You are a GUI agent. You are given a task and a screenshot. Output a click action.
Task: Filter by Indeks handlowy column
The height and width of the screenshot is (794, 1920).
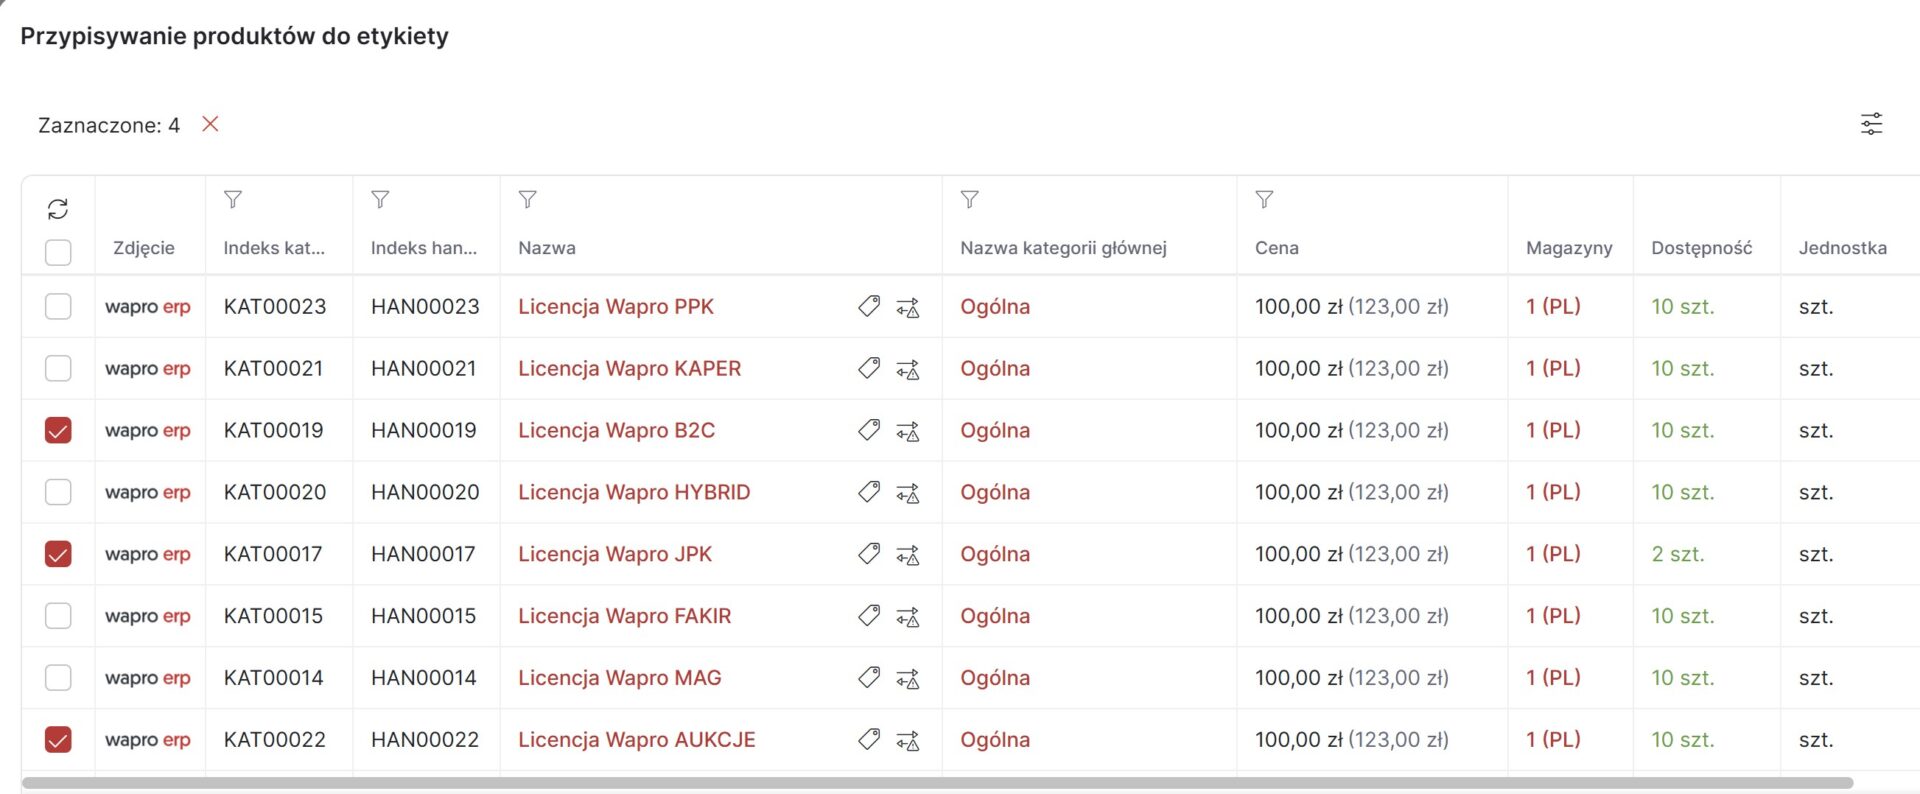point(380,199)
